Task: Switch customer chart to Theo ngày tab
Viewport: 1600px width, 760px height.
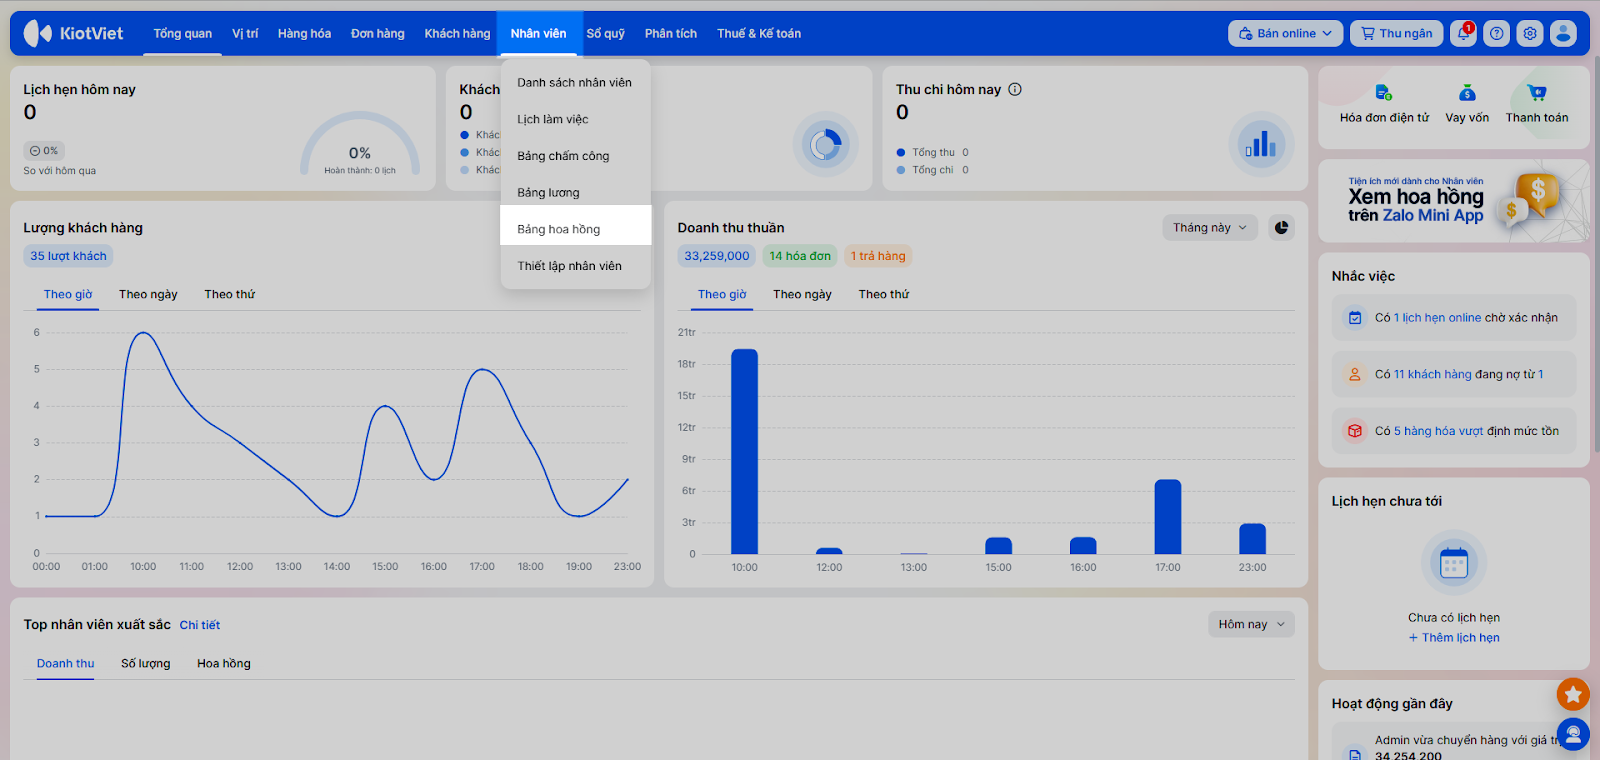Action: click(148, 294)
